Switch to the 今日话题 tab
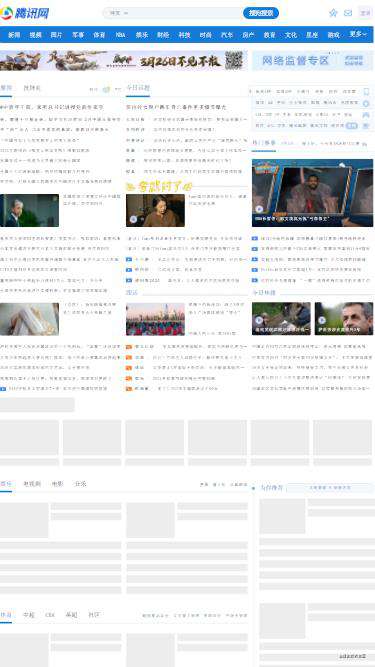 (138, 88)
